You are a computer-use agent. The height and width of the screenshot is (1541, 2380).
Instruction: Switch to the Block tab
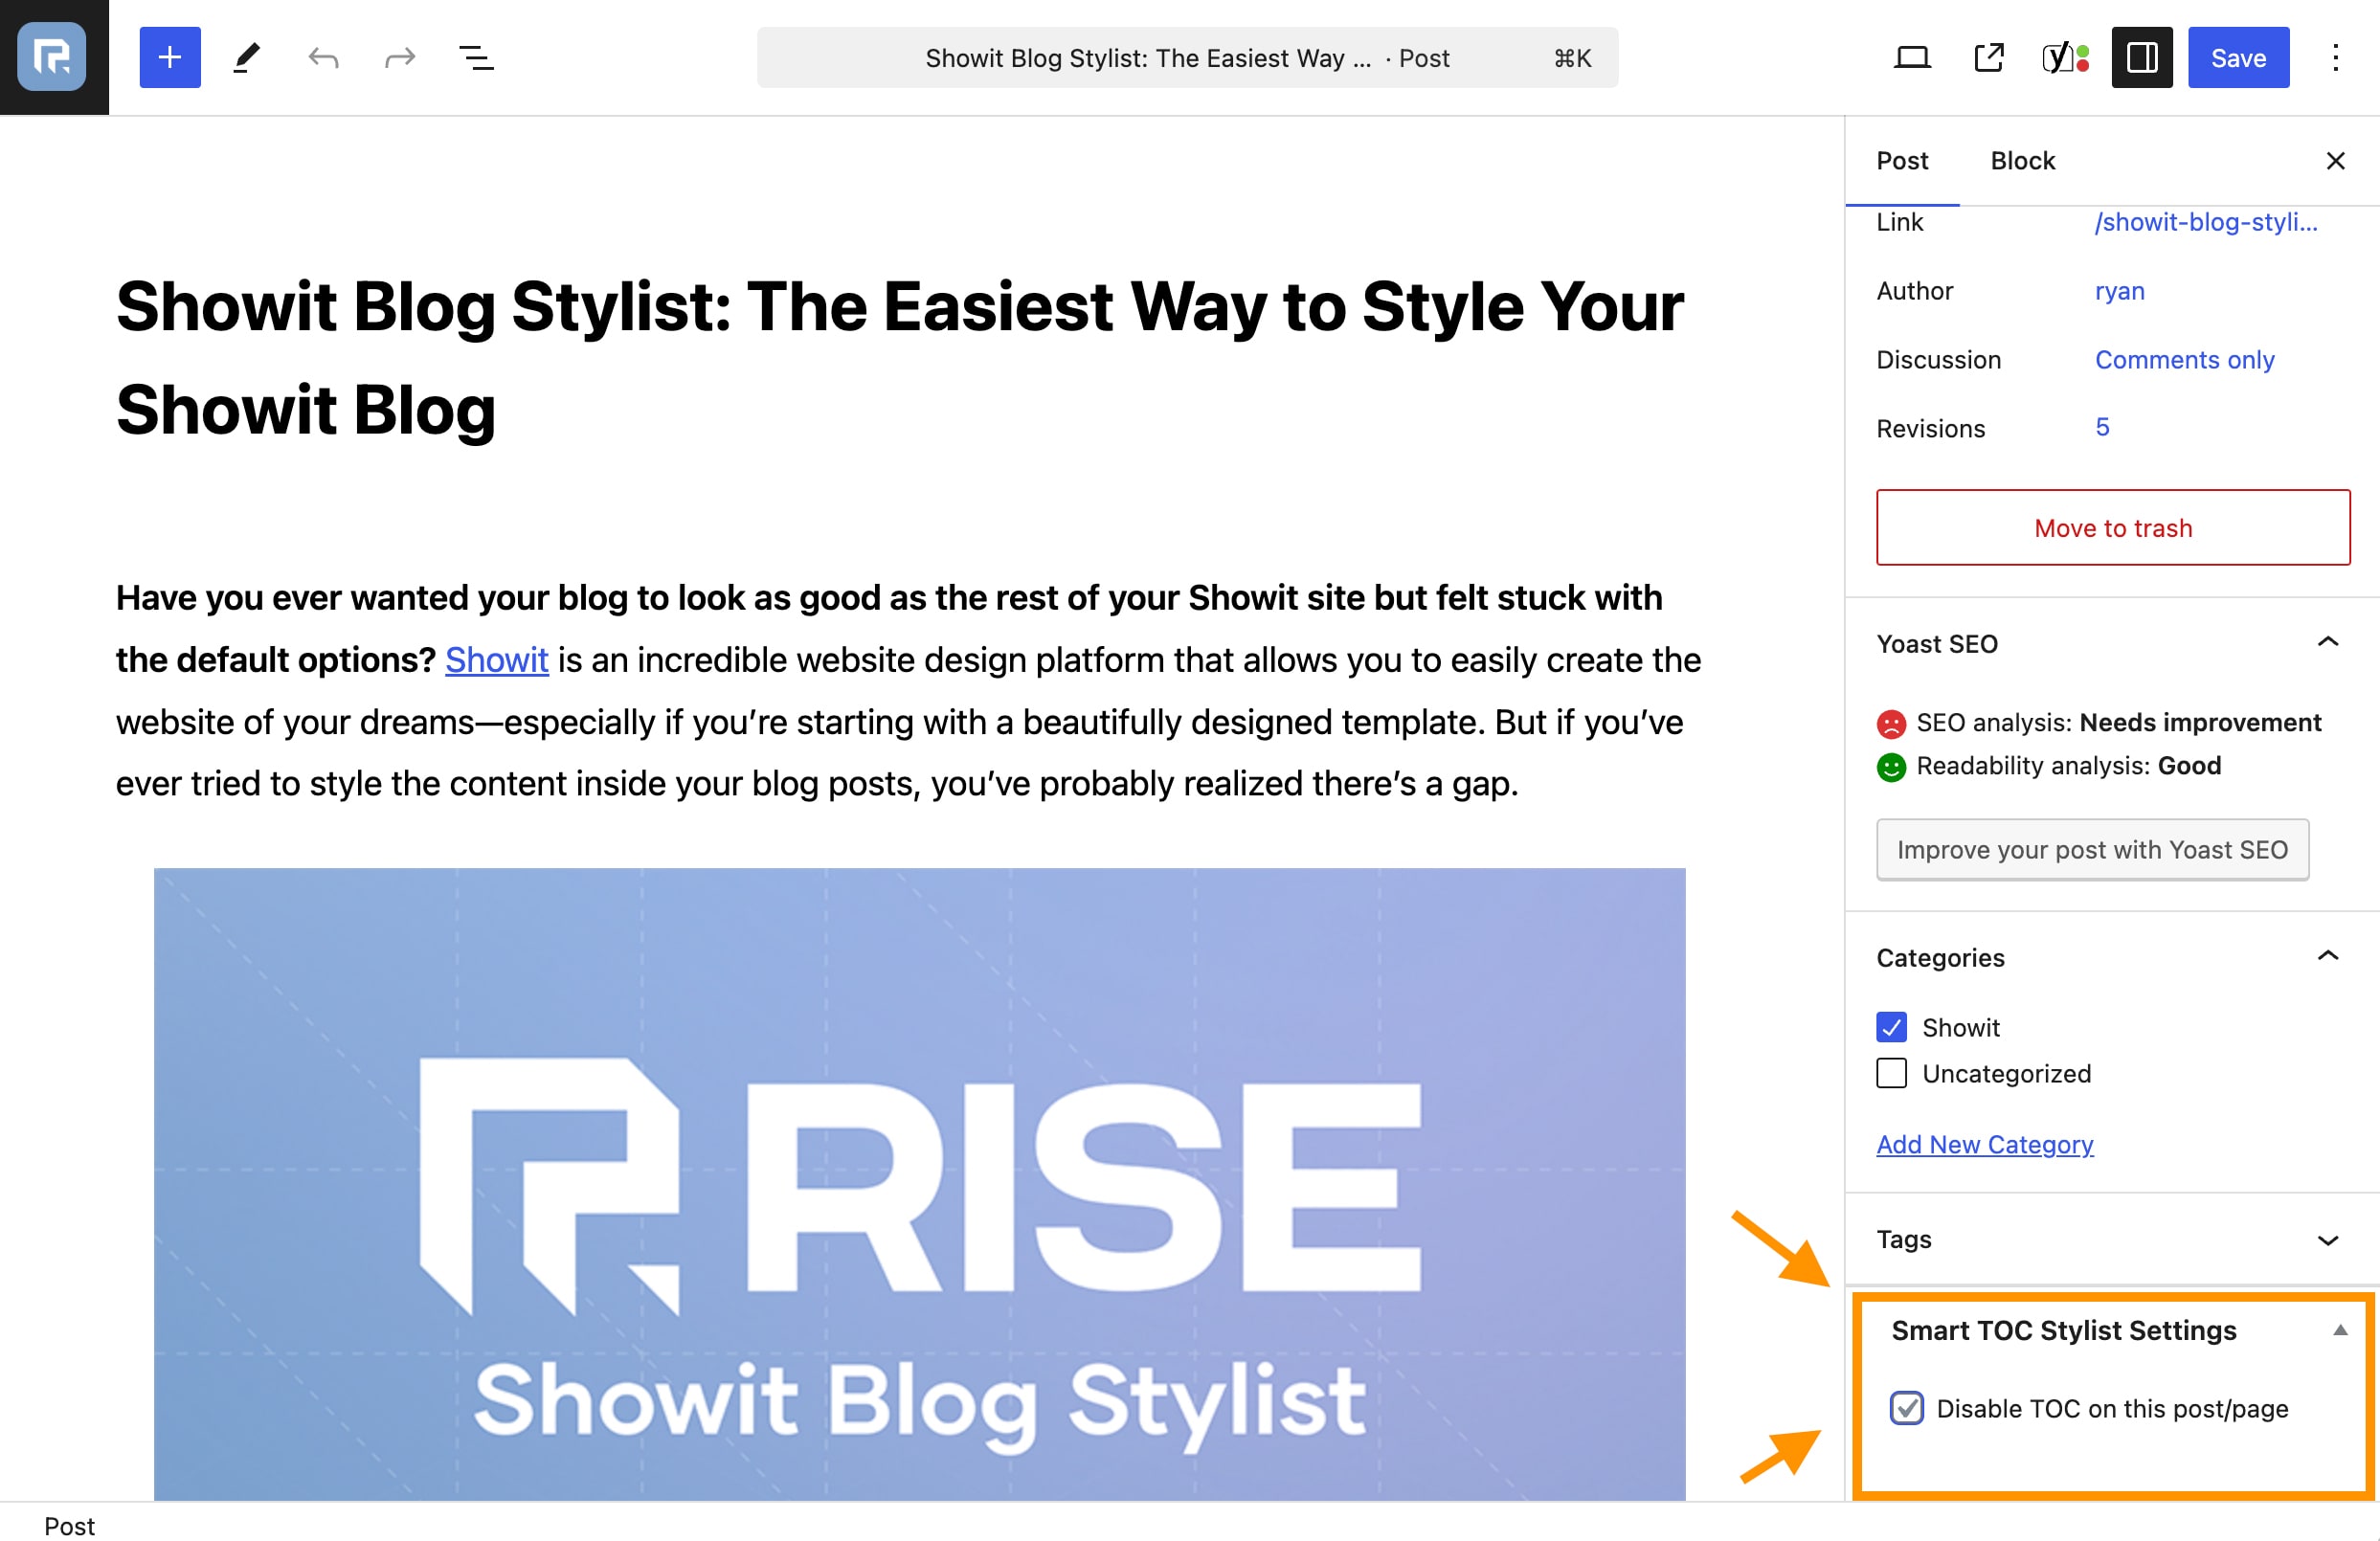click(2022, 161)
